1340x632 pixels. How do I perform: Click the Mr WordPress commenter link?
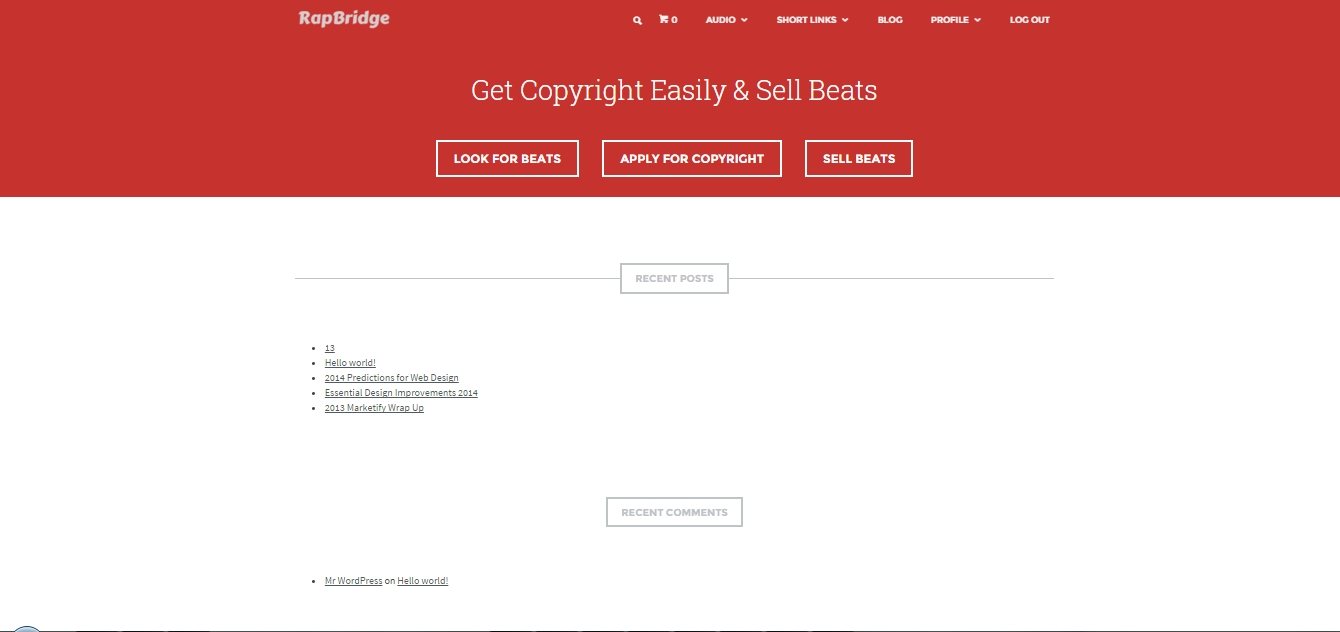pyautogui.click(x=353, y=581)
